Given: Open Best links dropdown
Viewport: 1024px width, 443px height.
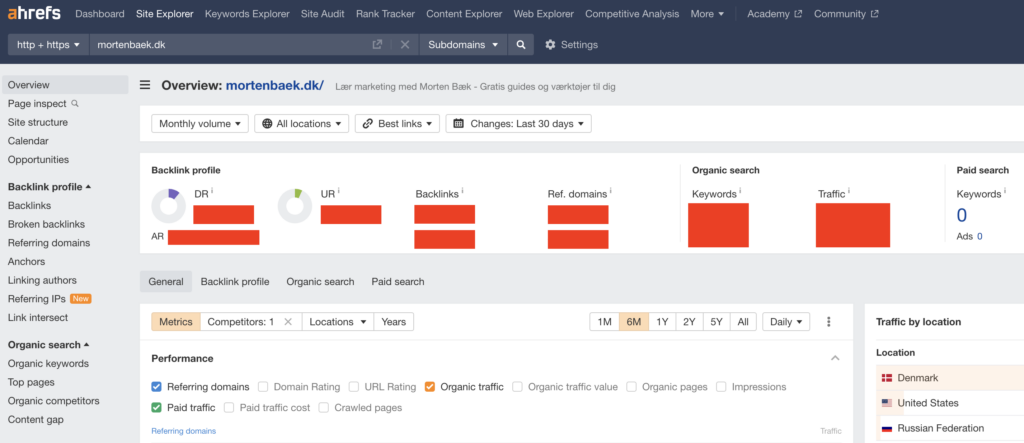Looking at the screenshot, I should click(x=398, y=123).
